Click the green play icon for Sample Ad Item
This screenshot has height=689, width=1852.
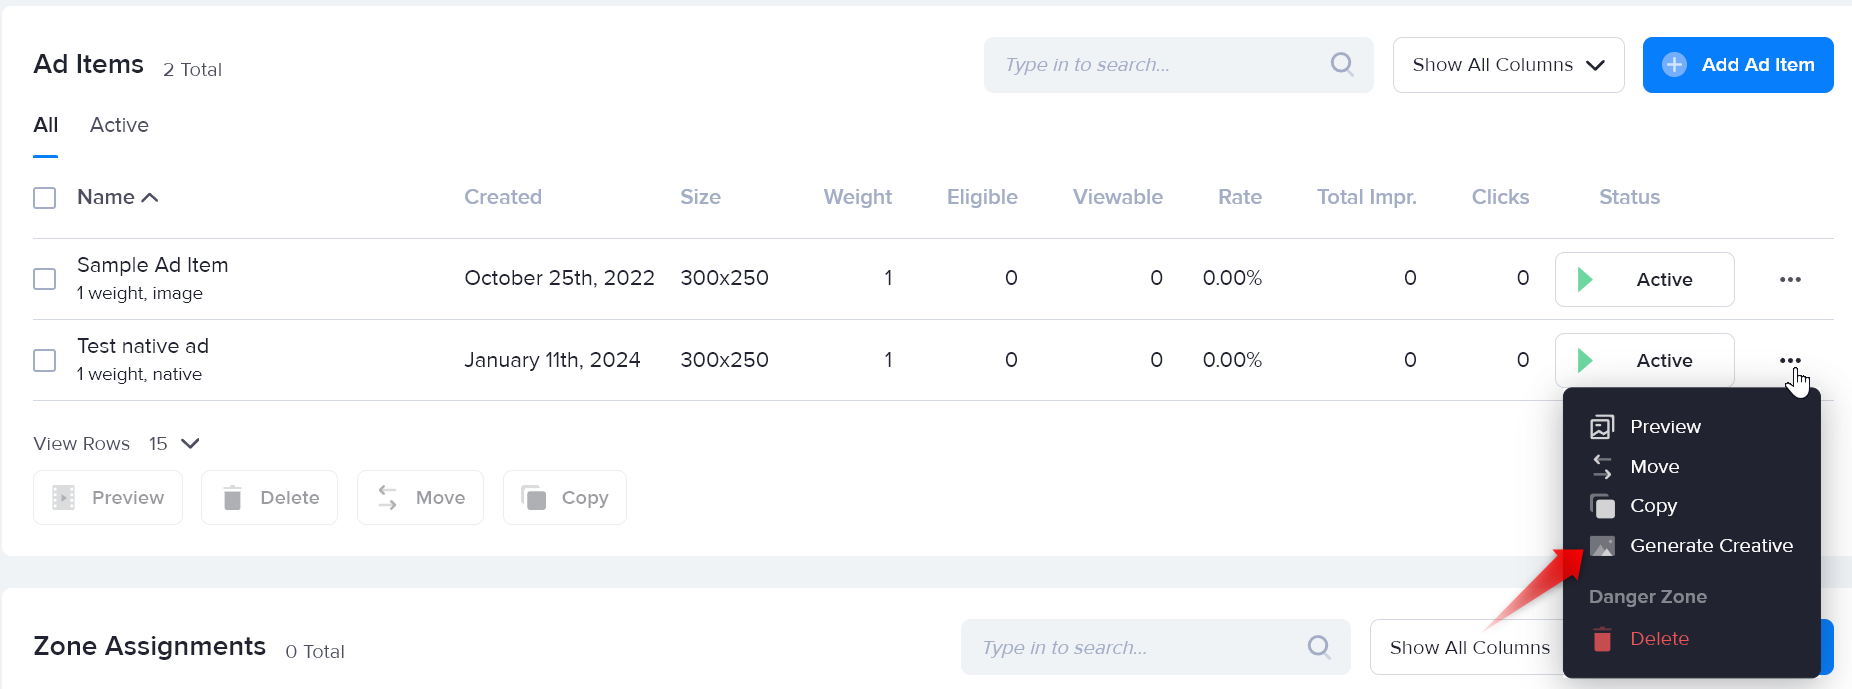tap(1585, 279)
